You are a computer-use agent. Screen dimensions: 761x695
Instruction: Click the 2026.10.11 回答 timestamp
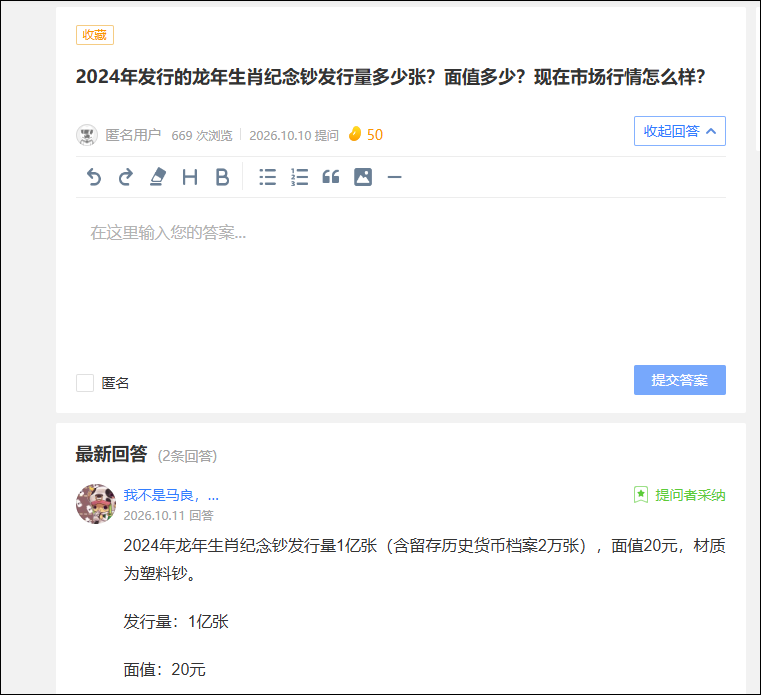[x=168, y=515]
